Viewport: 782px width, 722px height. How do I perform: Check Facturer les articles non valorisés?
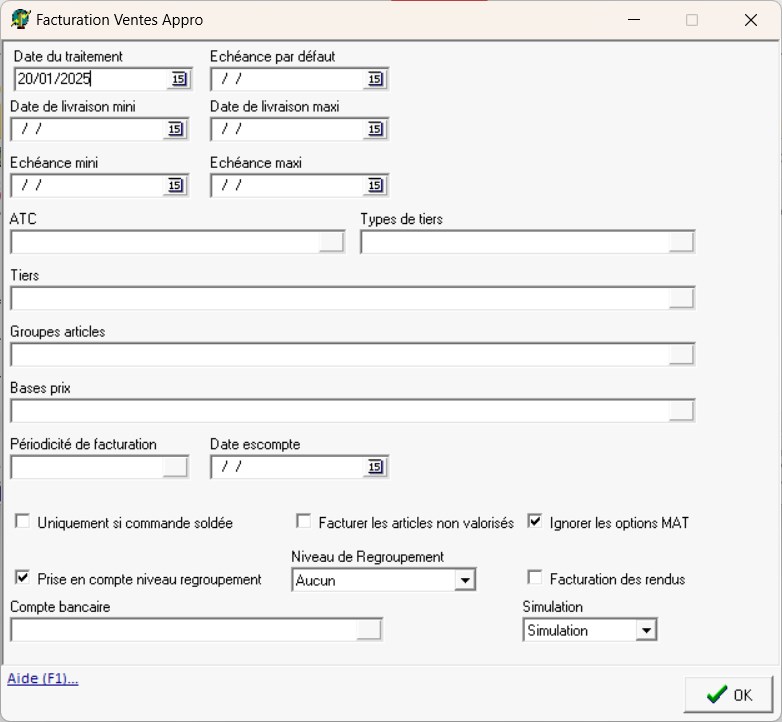(304, 522)
